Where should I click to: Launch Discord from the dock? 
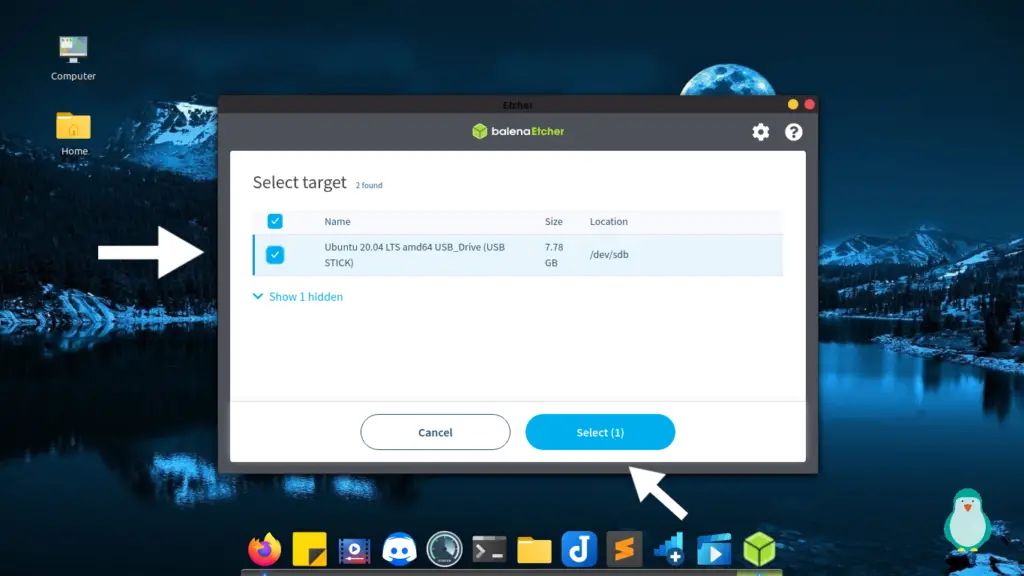[x=400, y=549]
